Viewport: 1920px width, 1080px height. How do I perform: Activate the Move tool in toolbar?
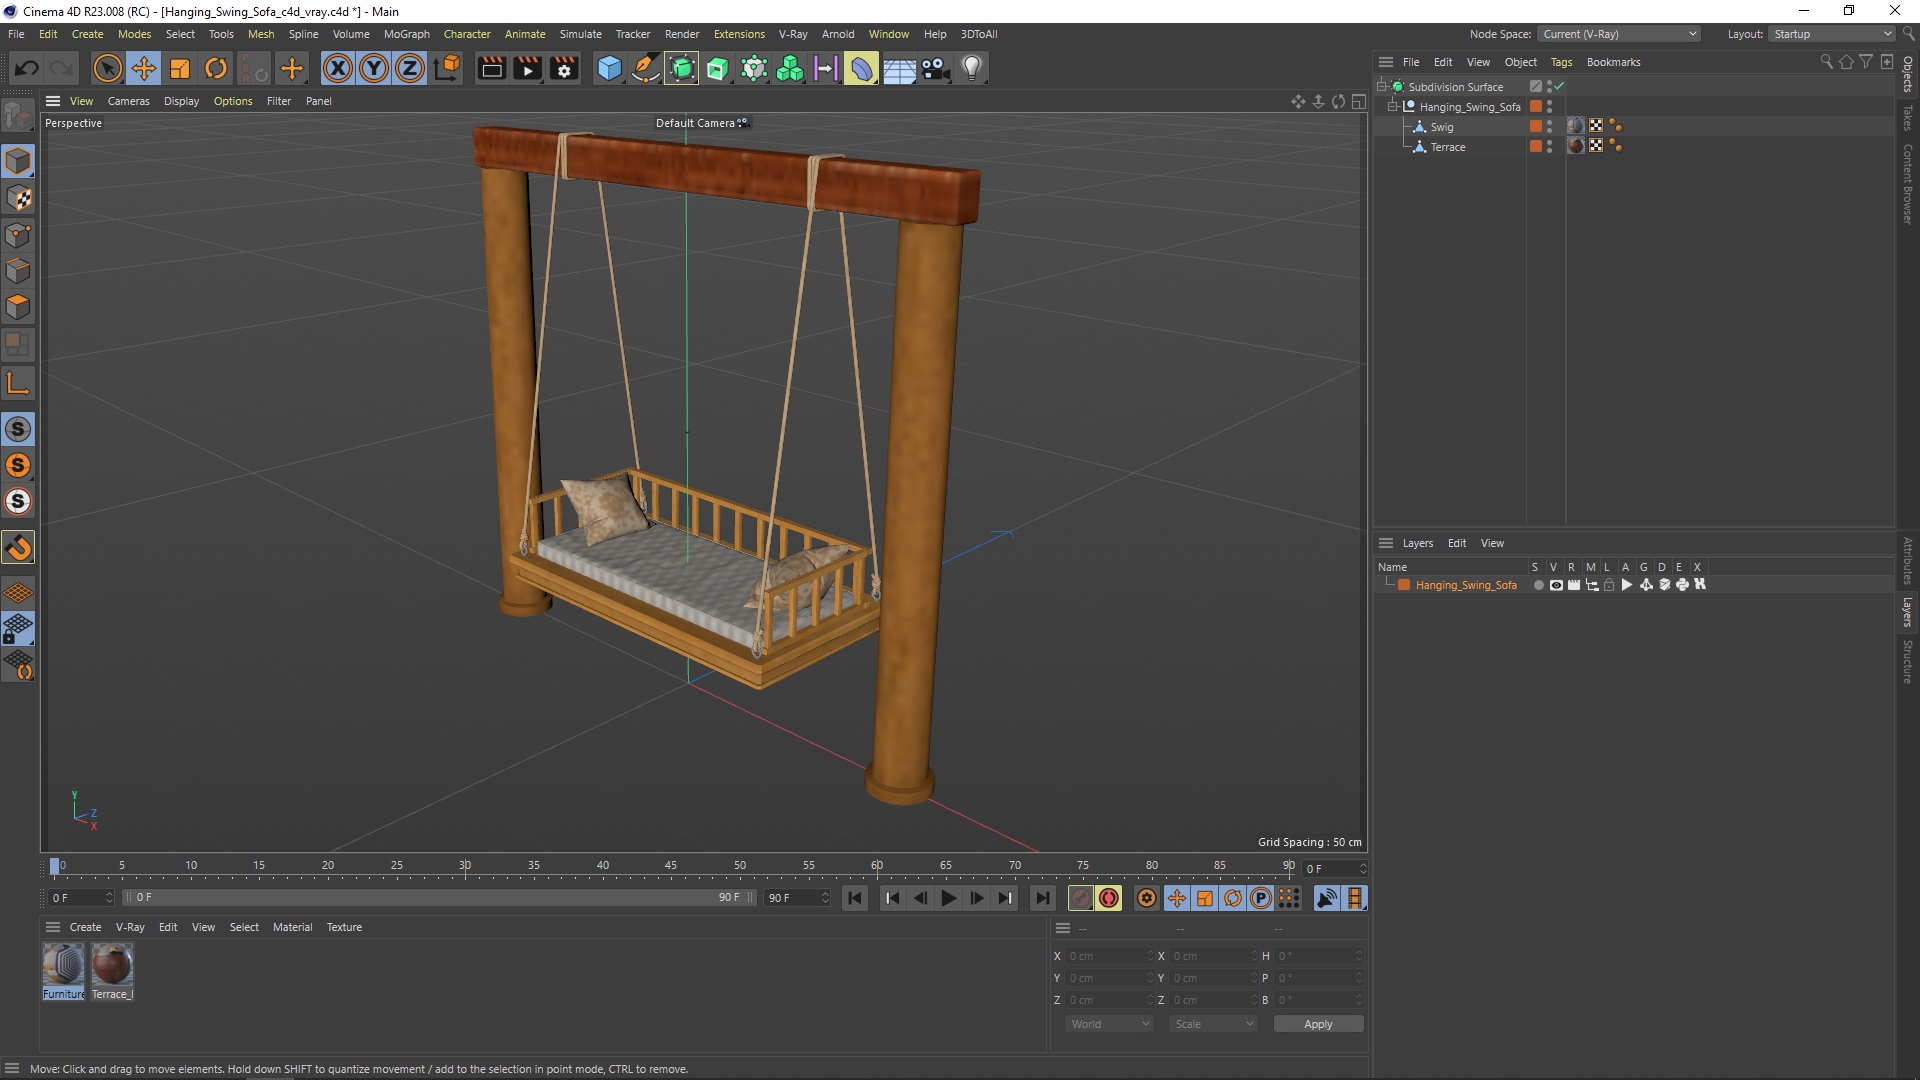(x=144, y=68)
